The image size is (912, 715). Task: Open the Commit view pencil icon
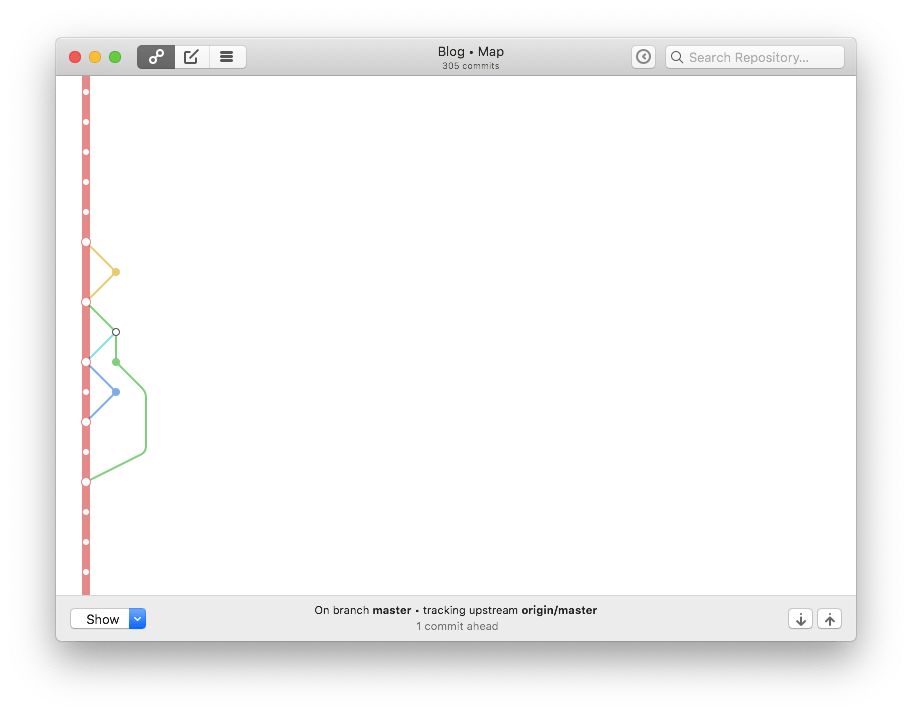point(191,57)
